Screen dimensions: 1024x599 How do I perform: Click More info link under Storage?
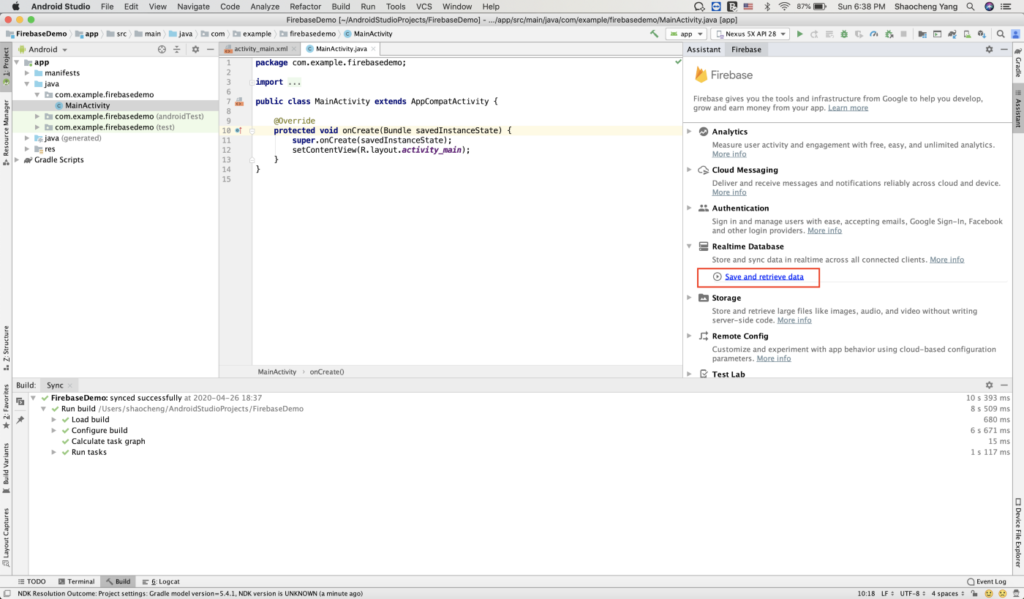[794, 320]
